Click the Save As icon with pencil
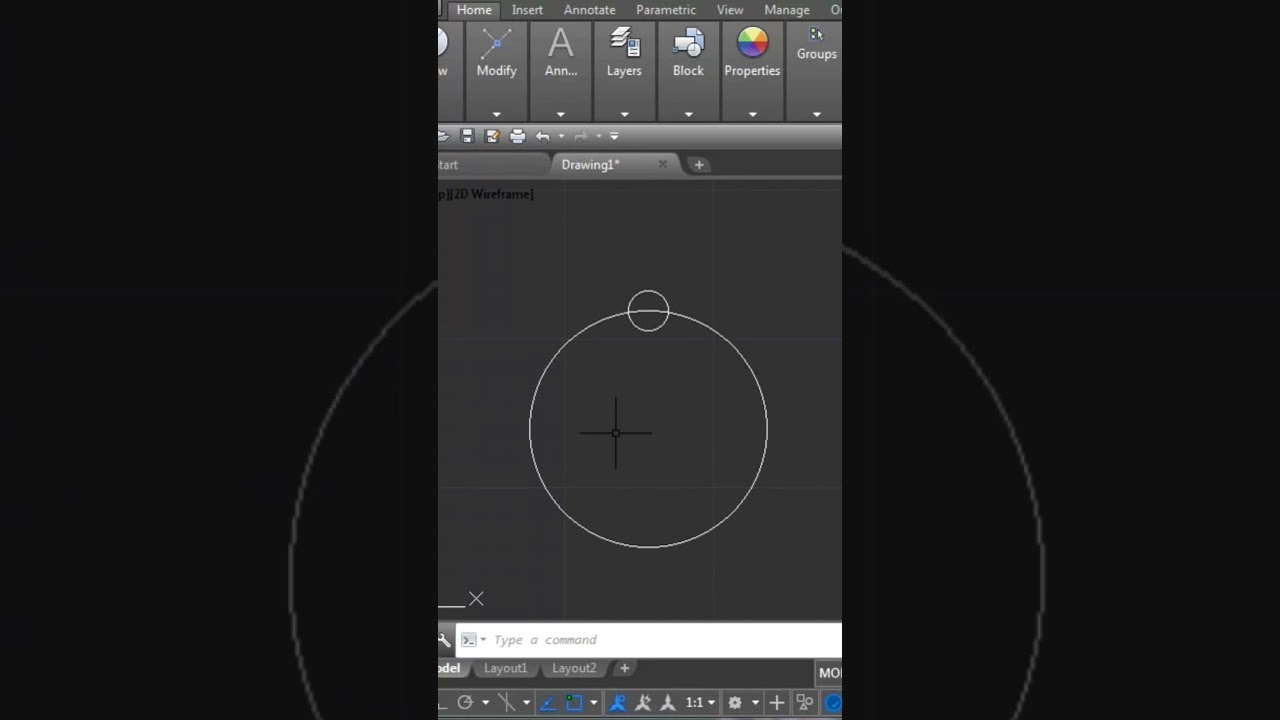The image size is (1280, 720). (x=492, y=136)
